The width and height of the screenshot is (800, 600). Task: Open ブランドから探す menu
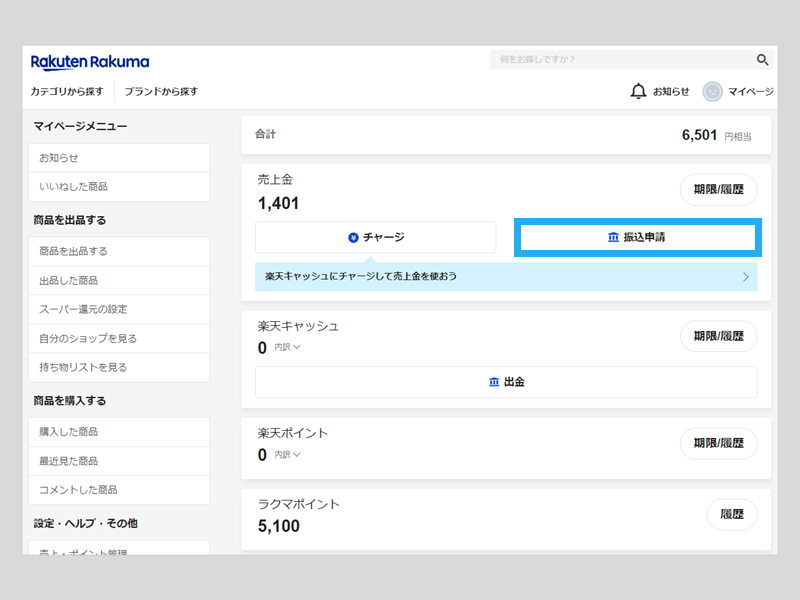click(161, 91)
